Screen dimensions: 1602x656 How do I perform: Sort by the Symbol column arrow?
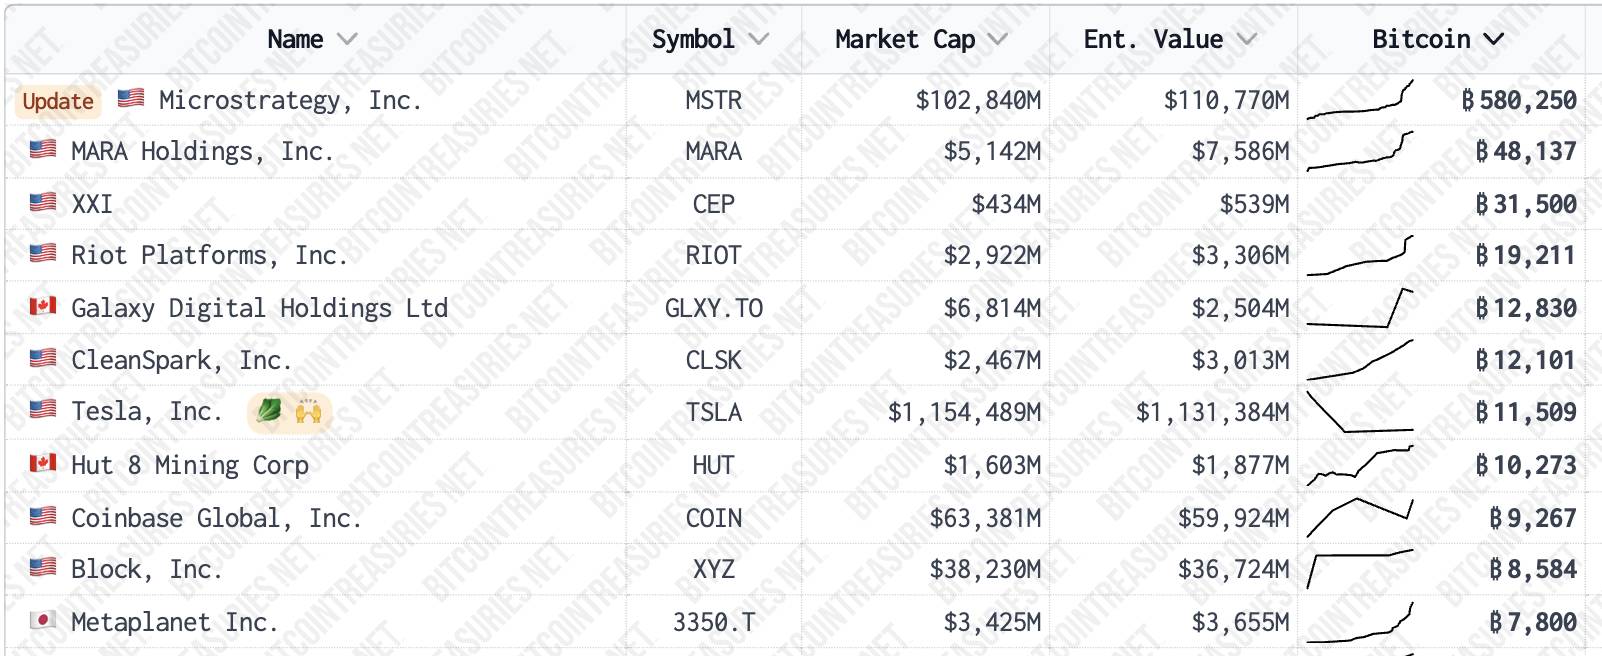[759, 39]
